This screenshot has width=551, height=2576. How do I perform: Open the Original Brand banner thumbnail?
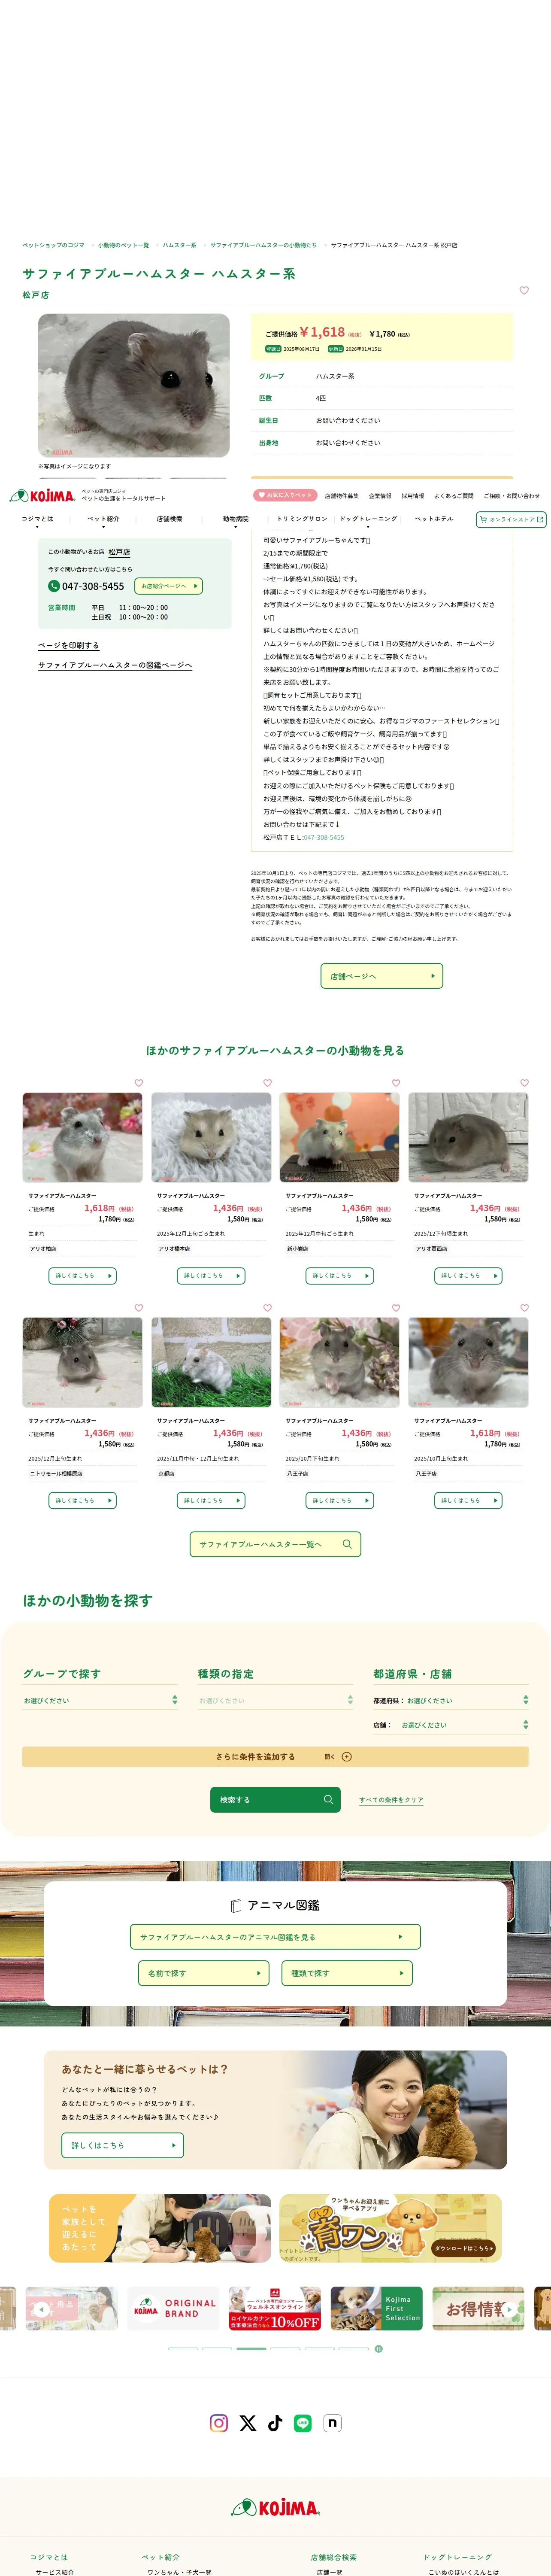(174, 2308)
